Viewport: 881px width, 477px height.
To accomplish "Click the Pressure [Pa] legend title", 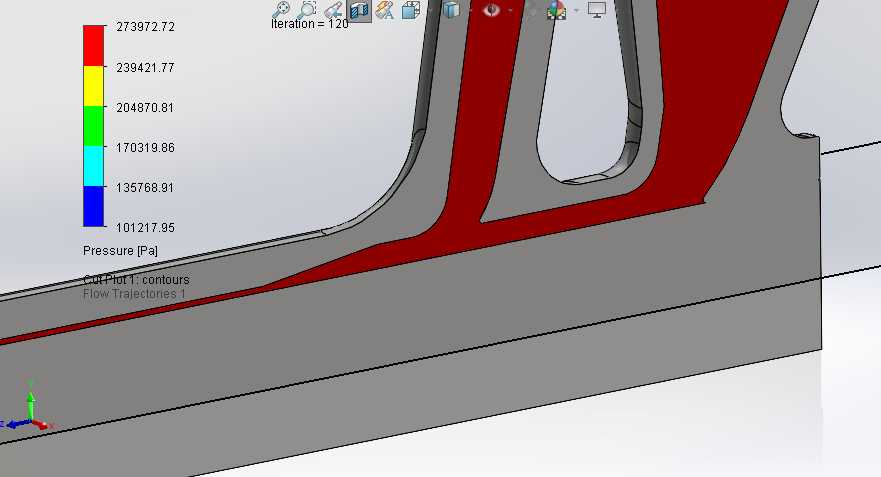I will point(120,251).
